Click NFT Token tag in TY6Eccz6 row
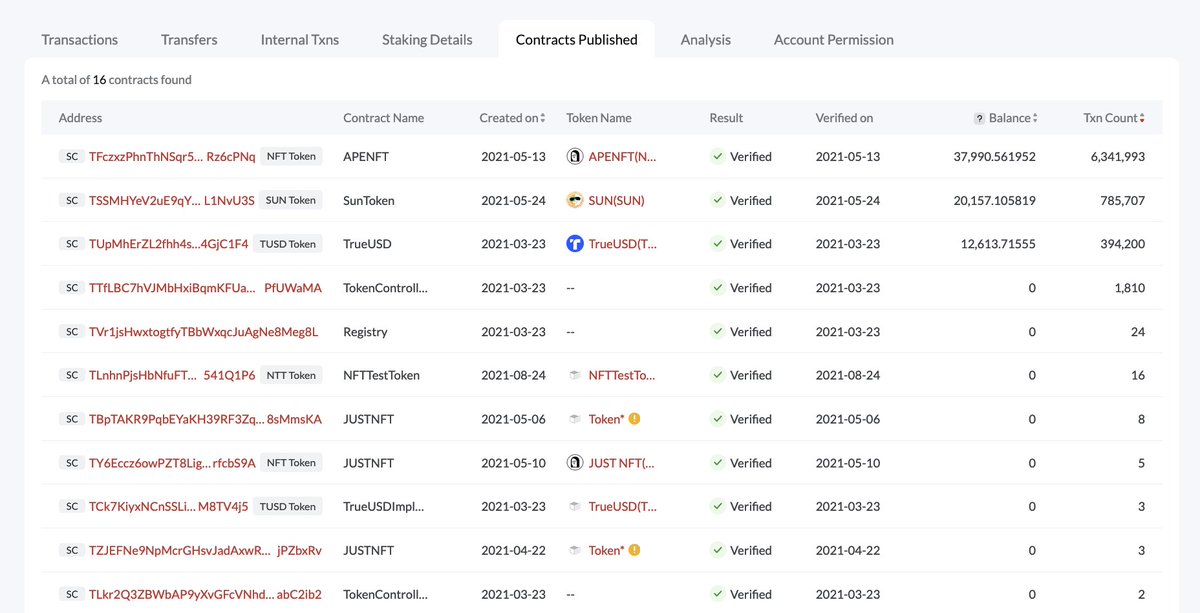The image size is (1200, 613). click(291, 463)
